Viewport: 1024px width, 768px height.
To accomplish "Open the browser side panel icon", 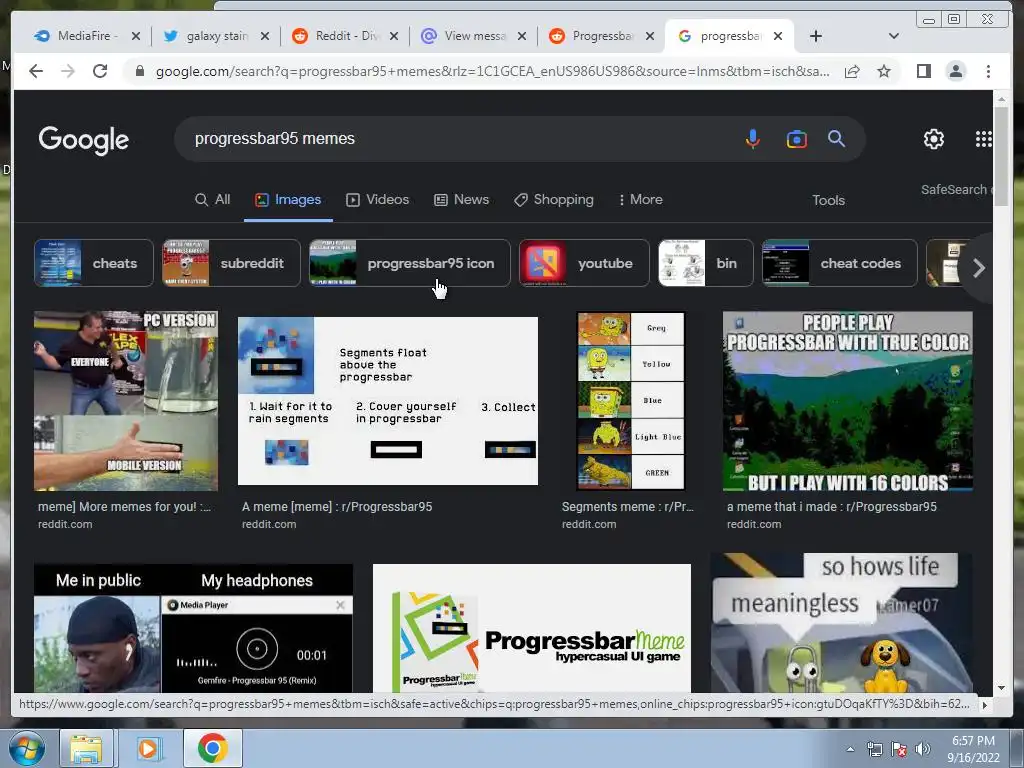I will tap(923, 71).
